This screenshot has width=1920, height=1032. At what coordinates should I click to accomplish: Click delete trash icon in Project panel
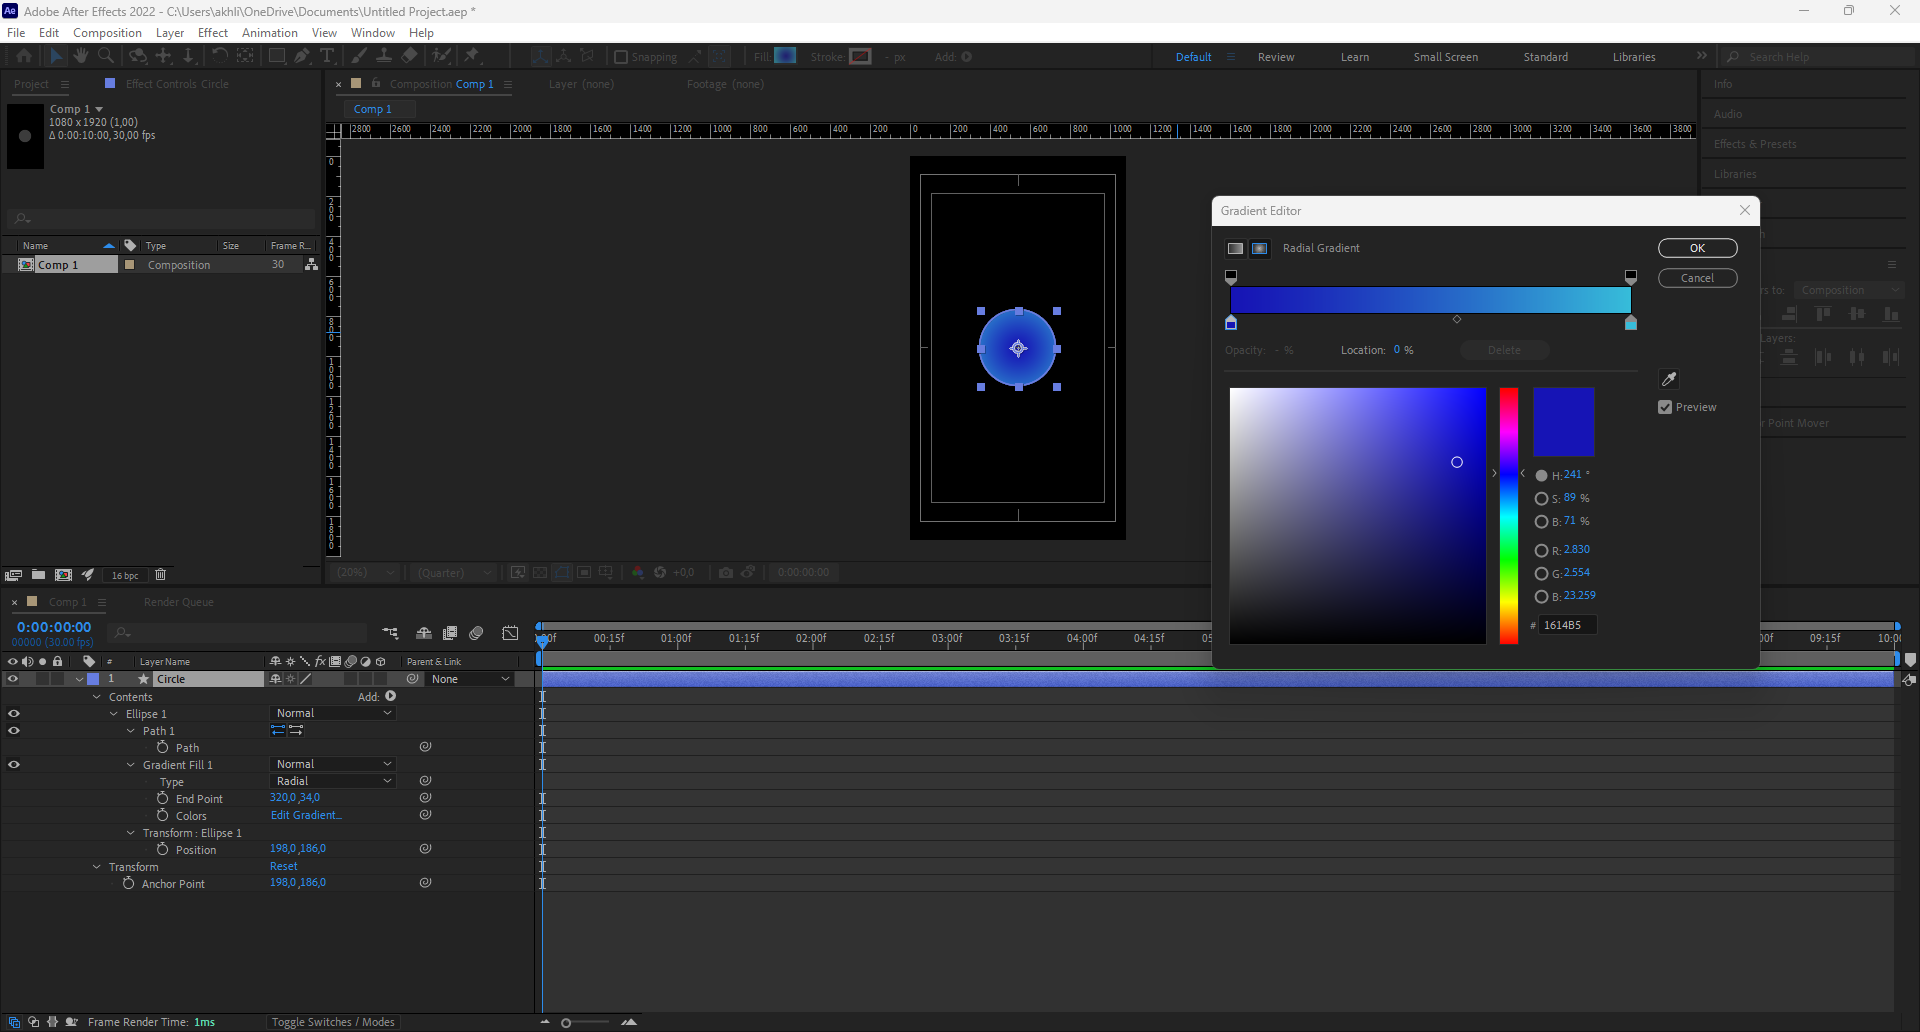160,575
